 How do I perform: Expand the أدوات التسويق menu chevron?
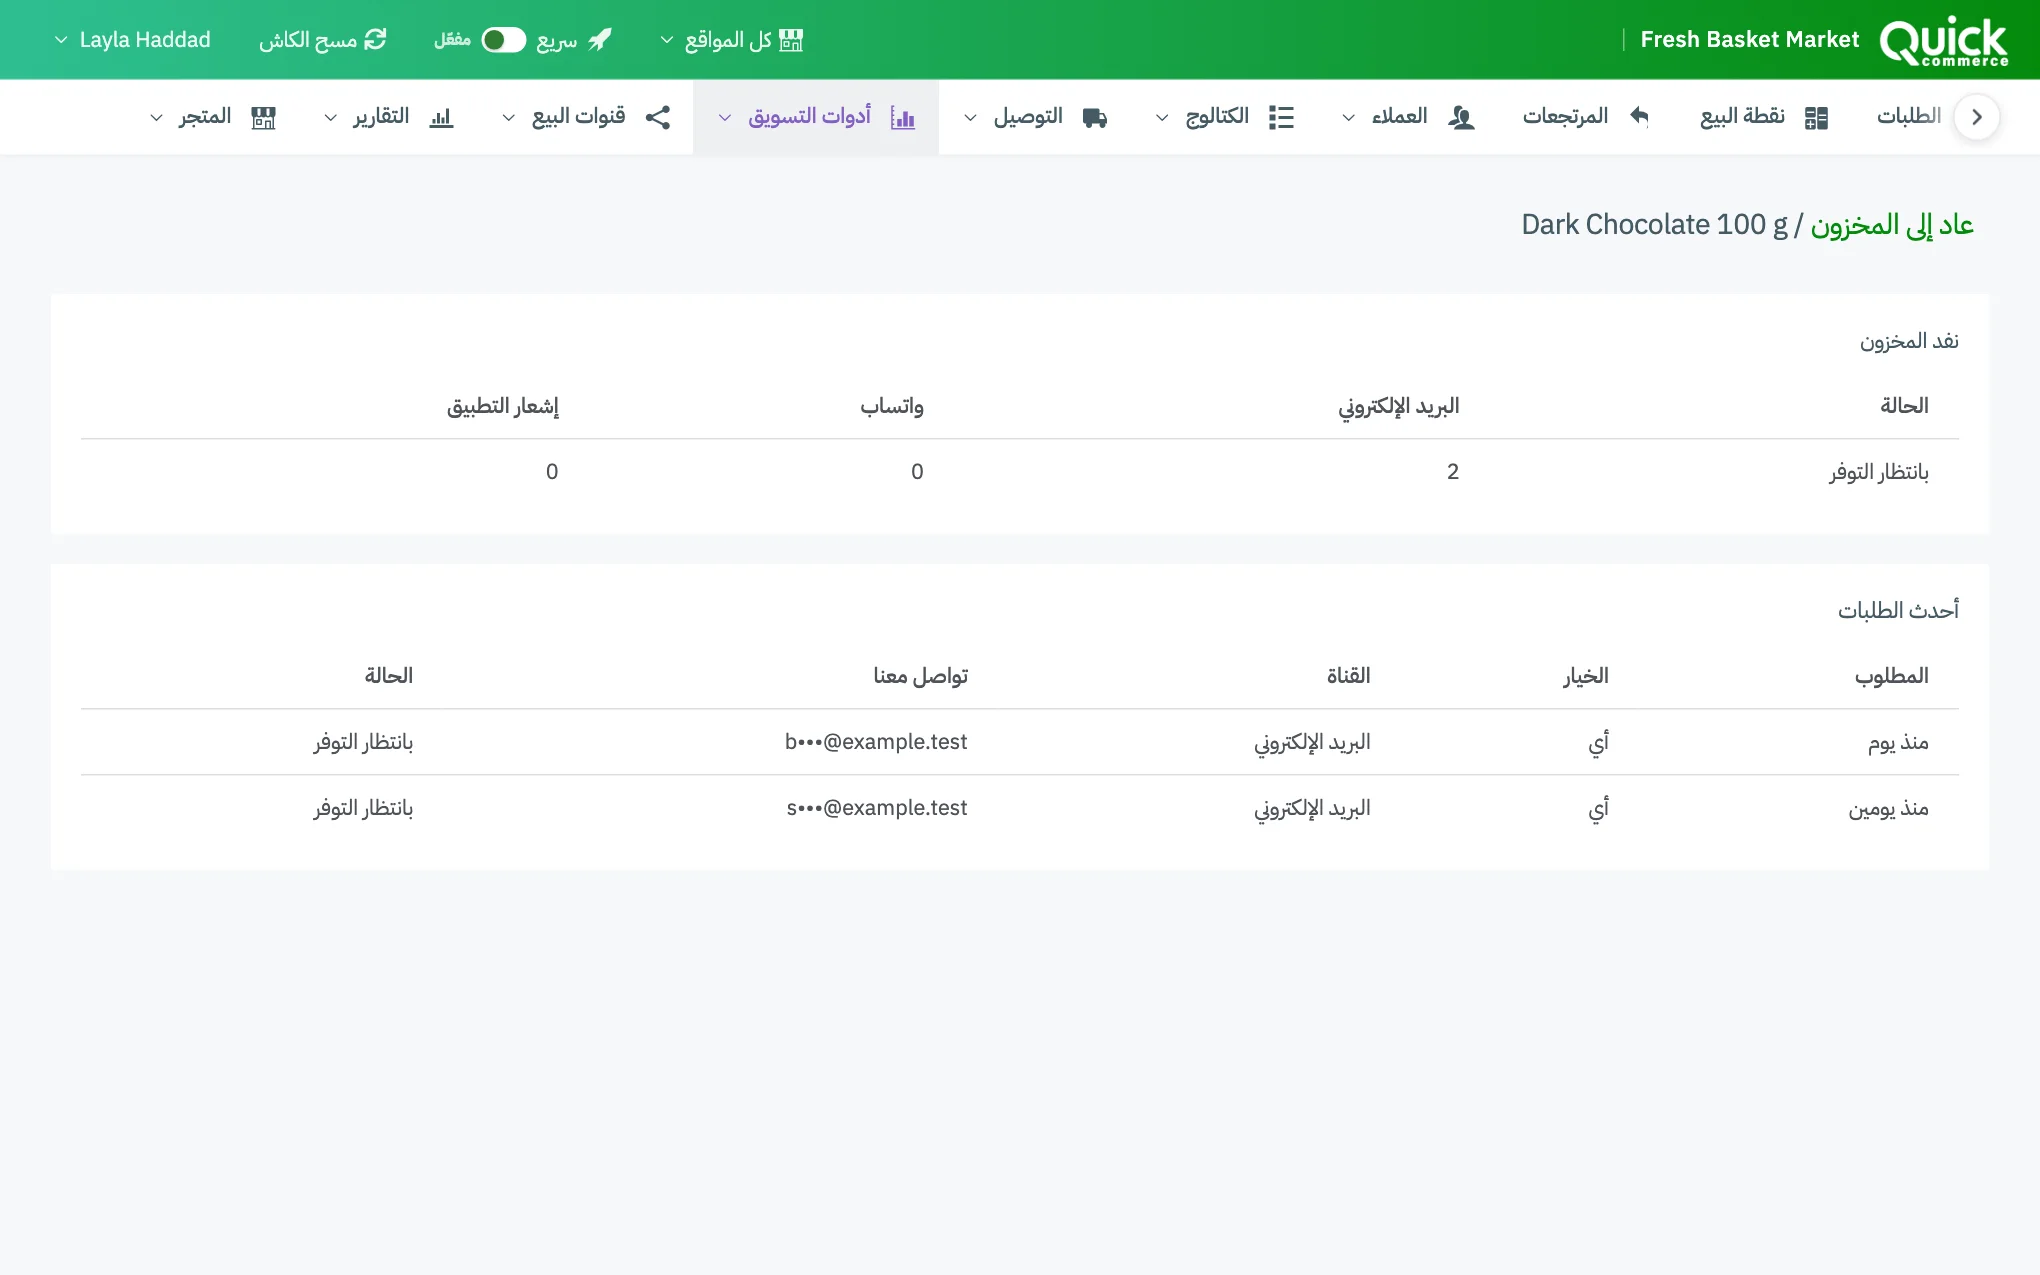tap(725, 118)
